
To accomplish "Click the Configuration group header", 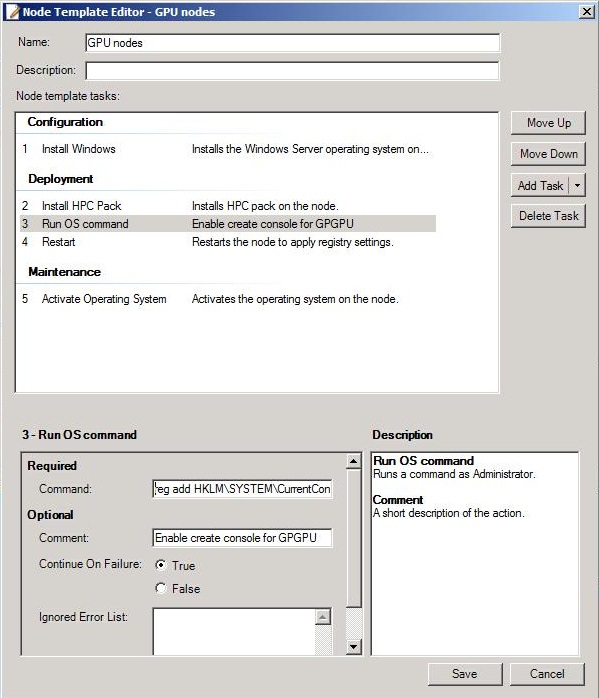I will coord(65,122).
